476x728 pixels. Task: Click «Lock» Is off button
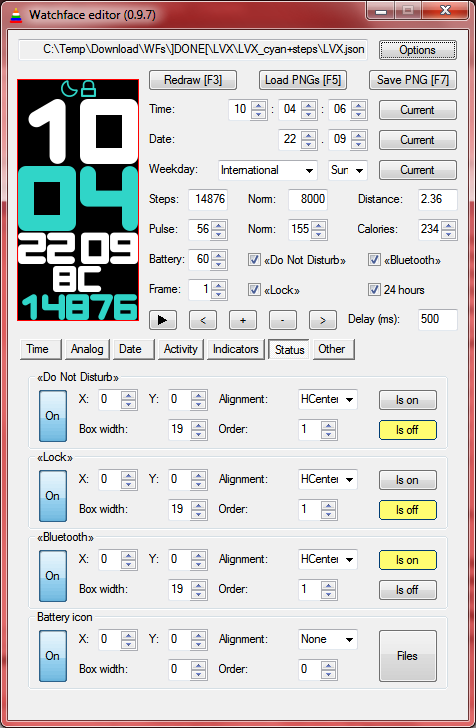tap(408, 510)
